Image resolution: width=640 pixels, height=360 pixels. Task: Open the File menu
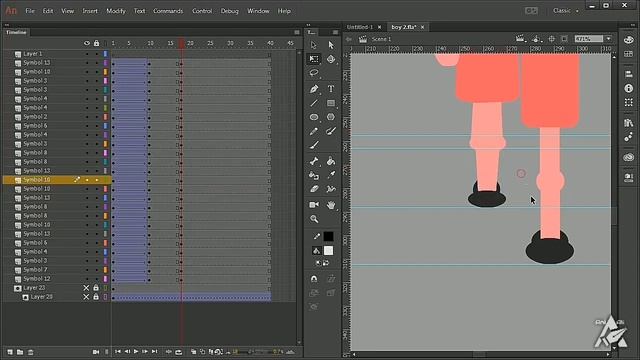click(30, 11)
